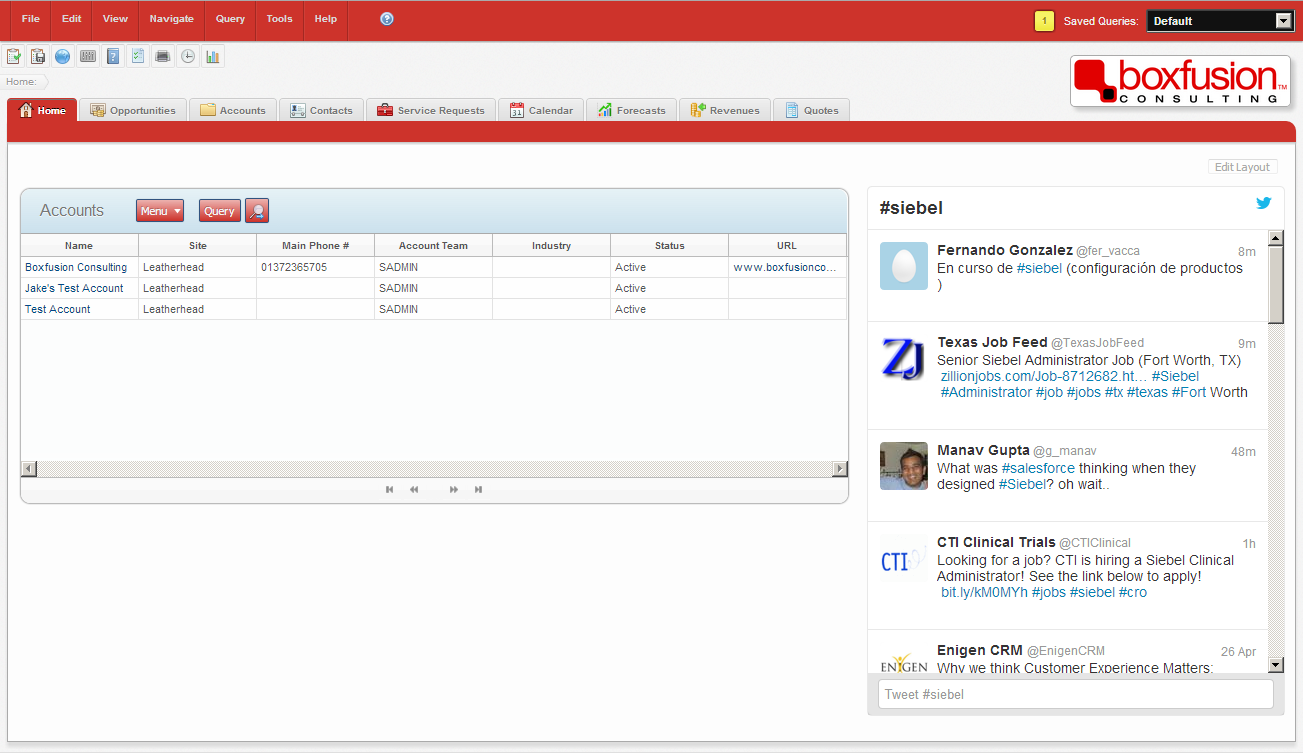Screen dimensions: 1303x753
Task: Switch to the Accounts tab
Action: (233, 110)
